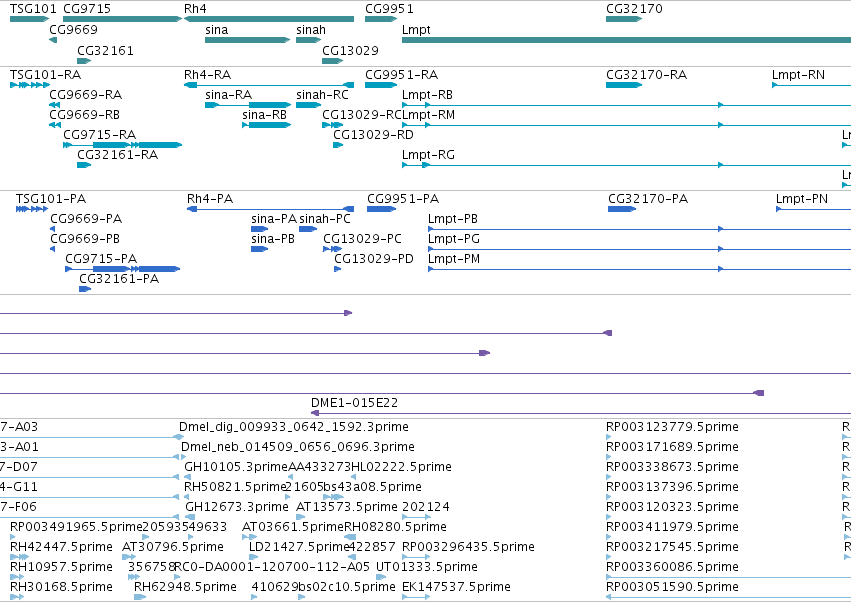Select the Rh4 gene label

pyautogui.click(x=195, y=9)
